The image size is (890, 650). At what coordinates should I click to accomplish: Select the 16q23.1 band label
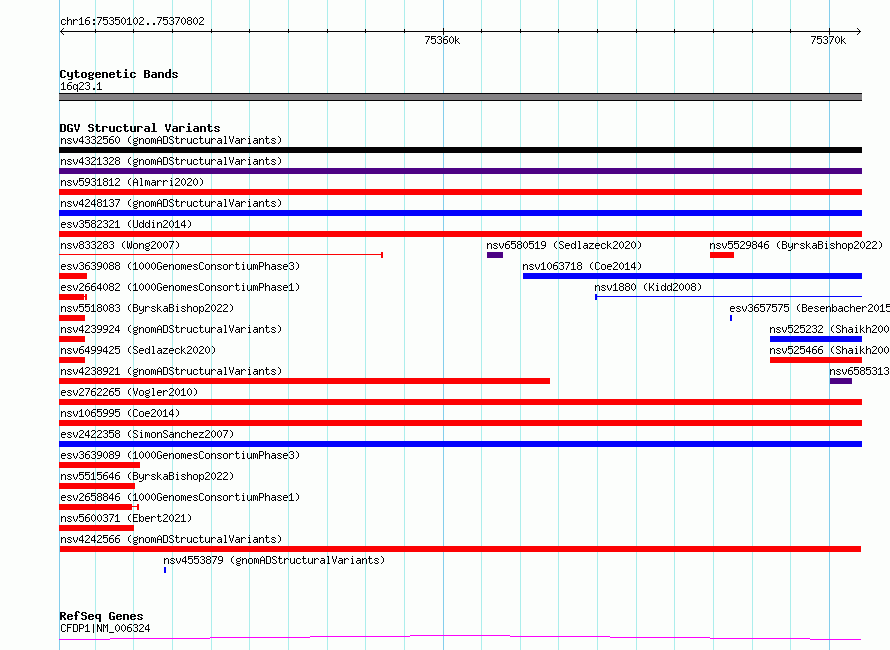81,86
